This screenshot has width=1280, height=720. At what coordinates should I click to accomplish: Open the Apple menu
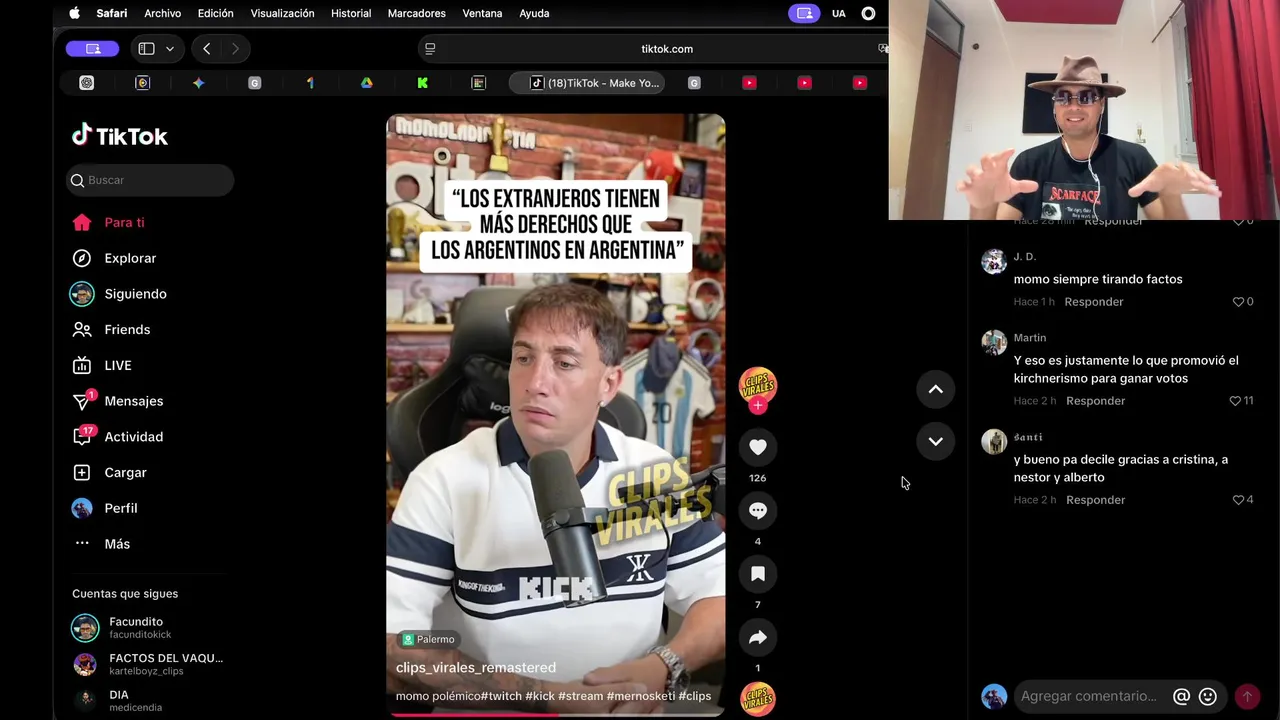coord(74,13)
